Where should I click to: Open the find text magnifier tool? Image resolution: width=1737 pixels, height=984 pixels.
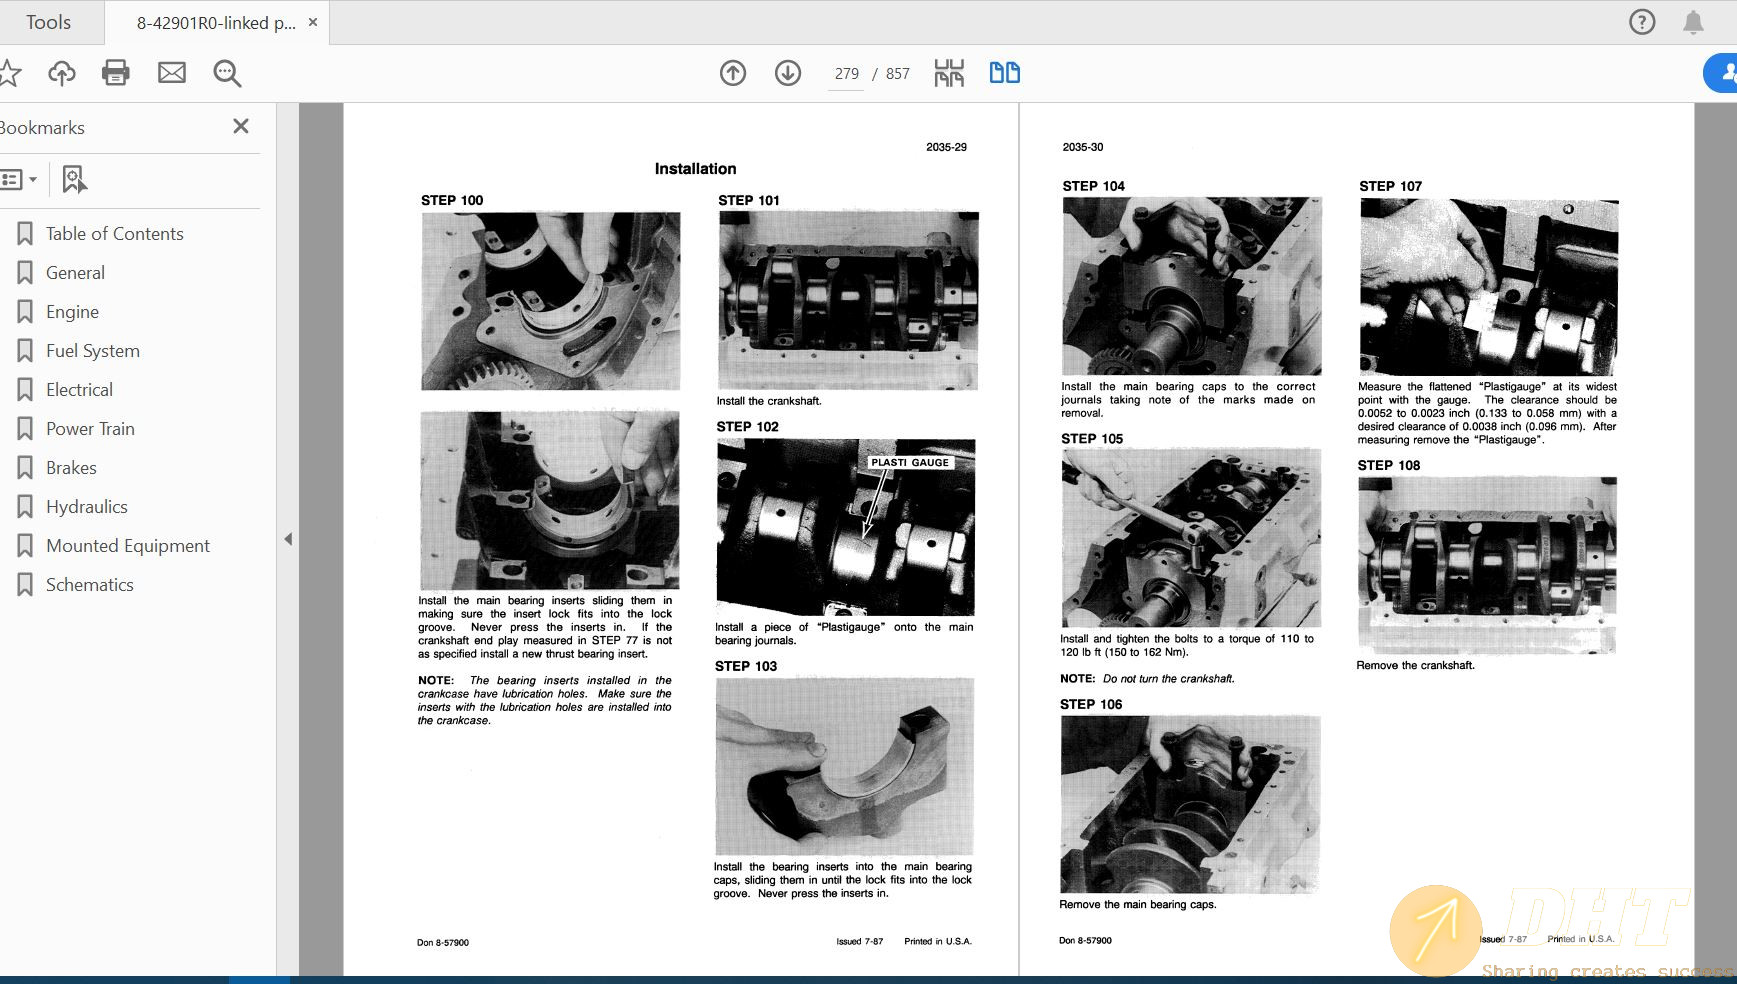pos(227,73)
